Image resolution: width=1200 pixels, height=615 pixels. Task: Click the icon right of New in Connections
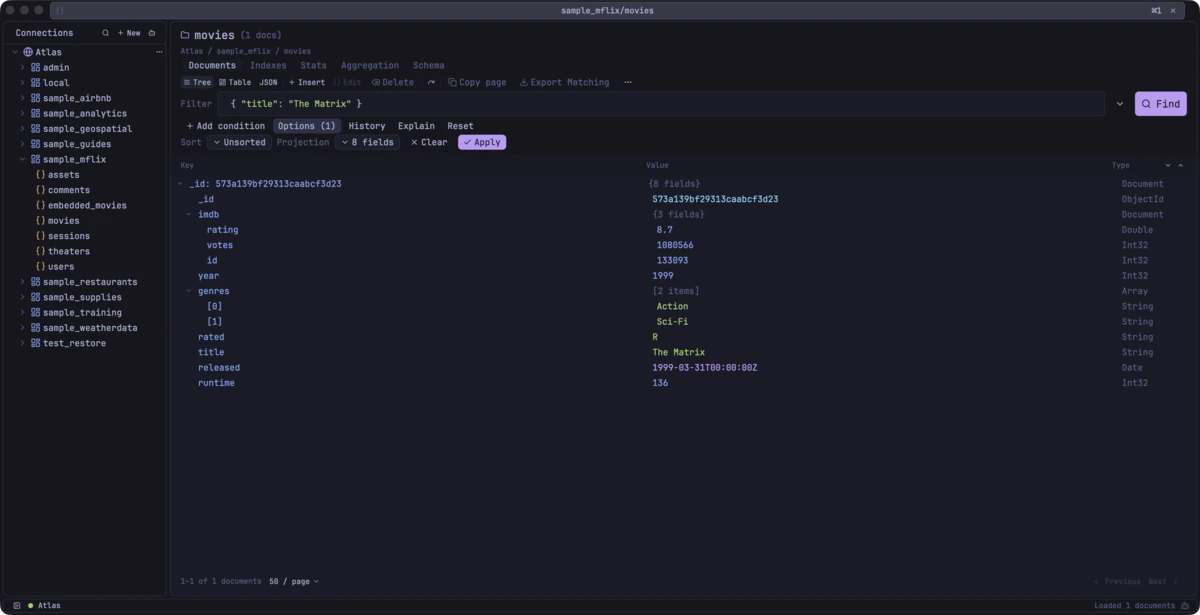[152, 33]
